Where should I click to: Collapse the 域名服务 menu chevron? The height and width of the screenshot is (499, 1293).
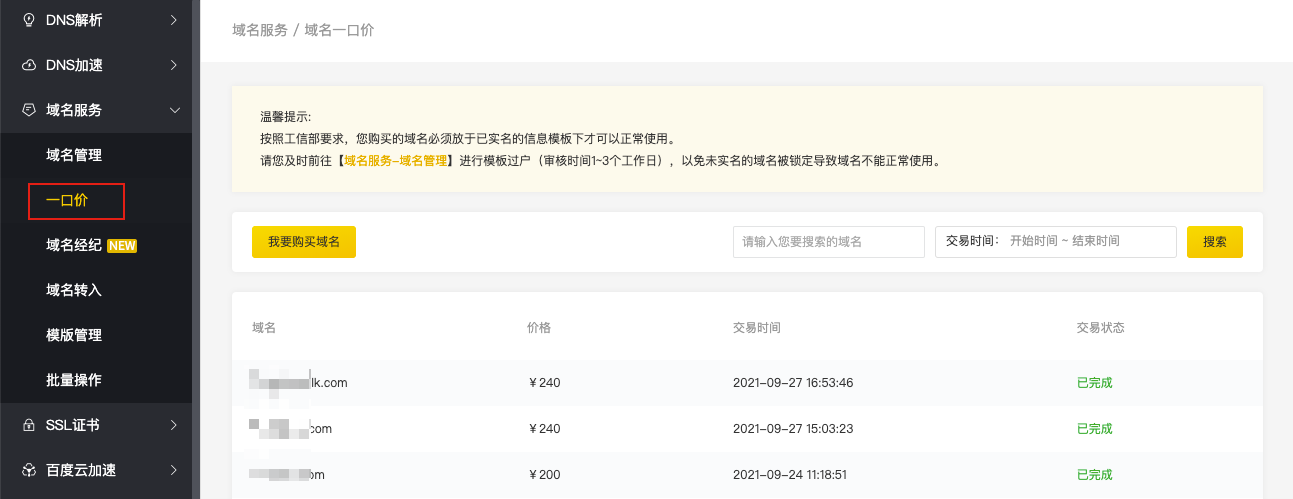pos(174,110)
